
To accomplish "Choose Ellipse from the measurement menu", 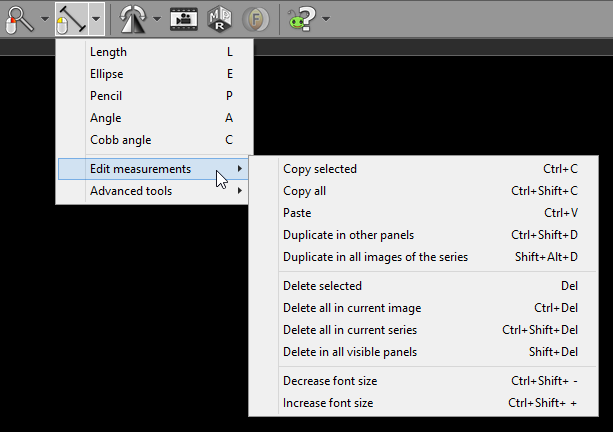I will pyautogui.click(x=107, y=73).
